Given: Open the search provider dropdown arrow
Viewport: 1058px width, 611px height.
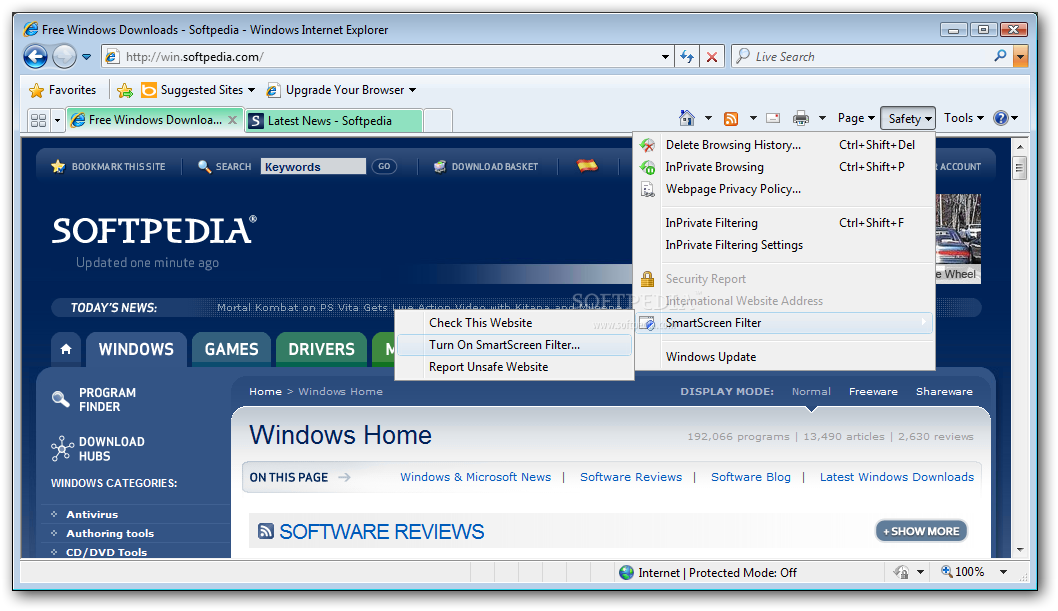Looking at the screenshot, I should click(x=1021, y=57).
